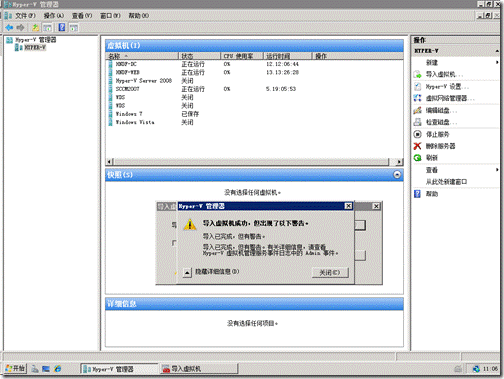Open Internet Explorer from quick launch
The image size is (504, 379).
coord(58,369)
